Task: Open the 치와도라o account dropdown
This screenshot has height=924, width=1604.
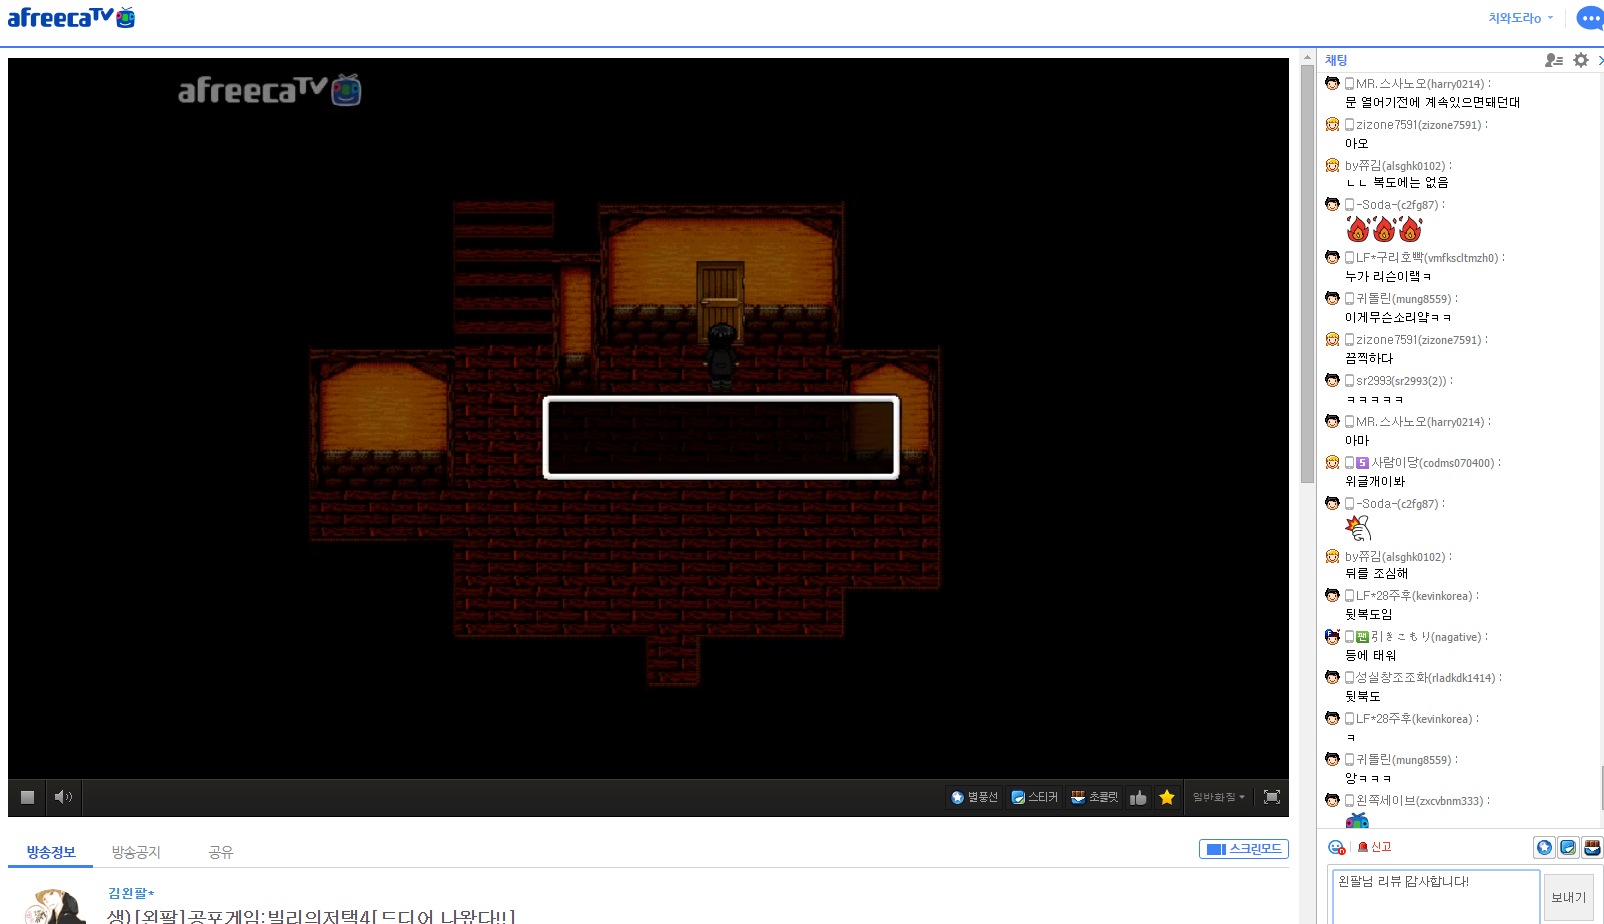Action: (x=1520, y=18)
